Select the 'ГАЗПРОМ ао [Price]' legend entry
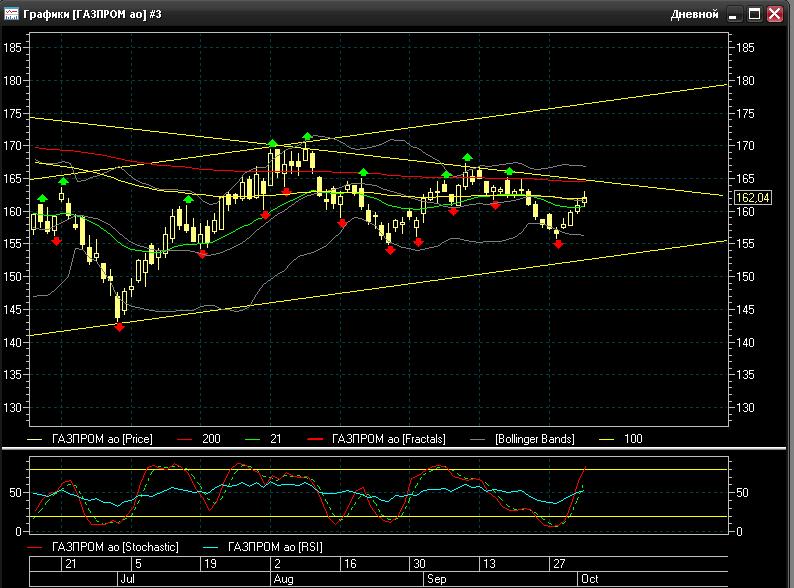The height and width of the screenshot is (588, 794). point(102,439)
